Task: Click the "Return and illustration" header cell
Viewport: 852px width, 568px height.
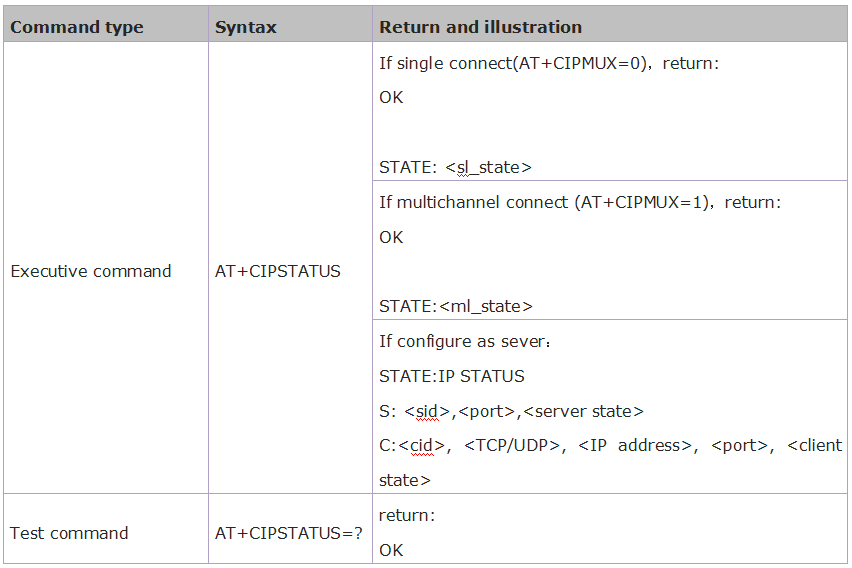Action: 480,27
